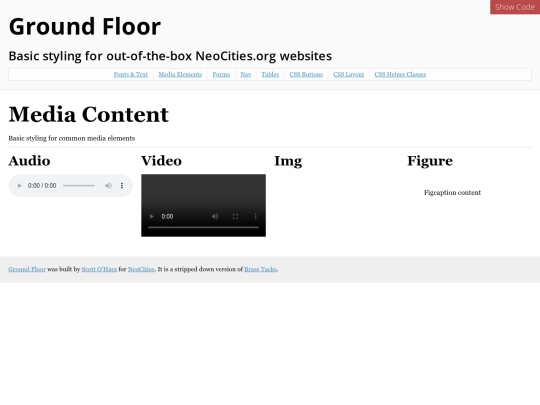Screen dimensions: 540x405
Task: Open Nav navigation link
Action: point(246,74)
